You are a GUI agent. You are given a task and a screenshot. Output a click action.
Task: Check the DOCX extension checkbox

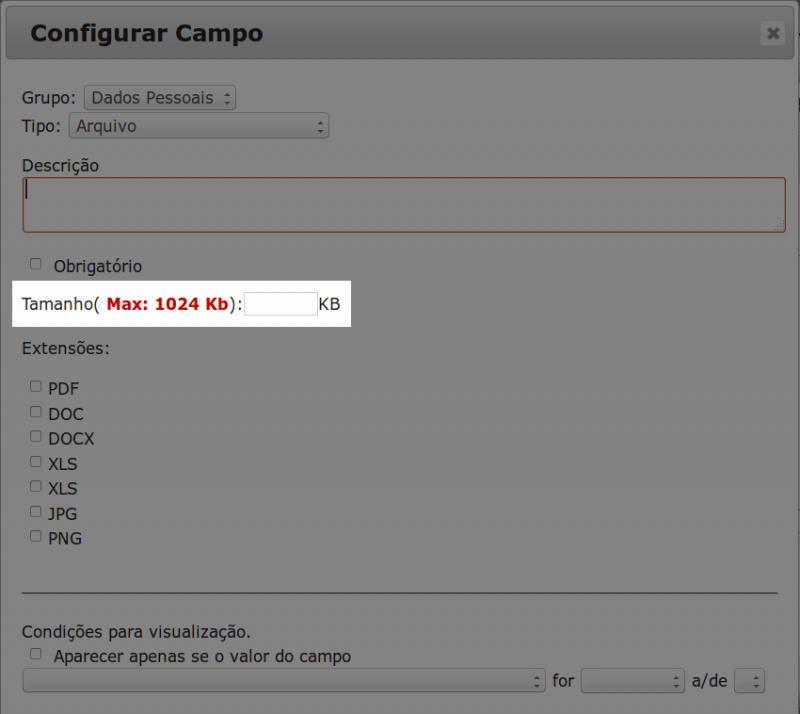tap(35, 435)
